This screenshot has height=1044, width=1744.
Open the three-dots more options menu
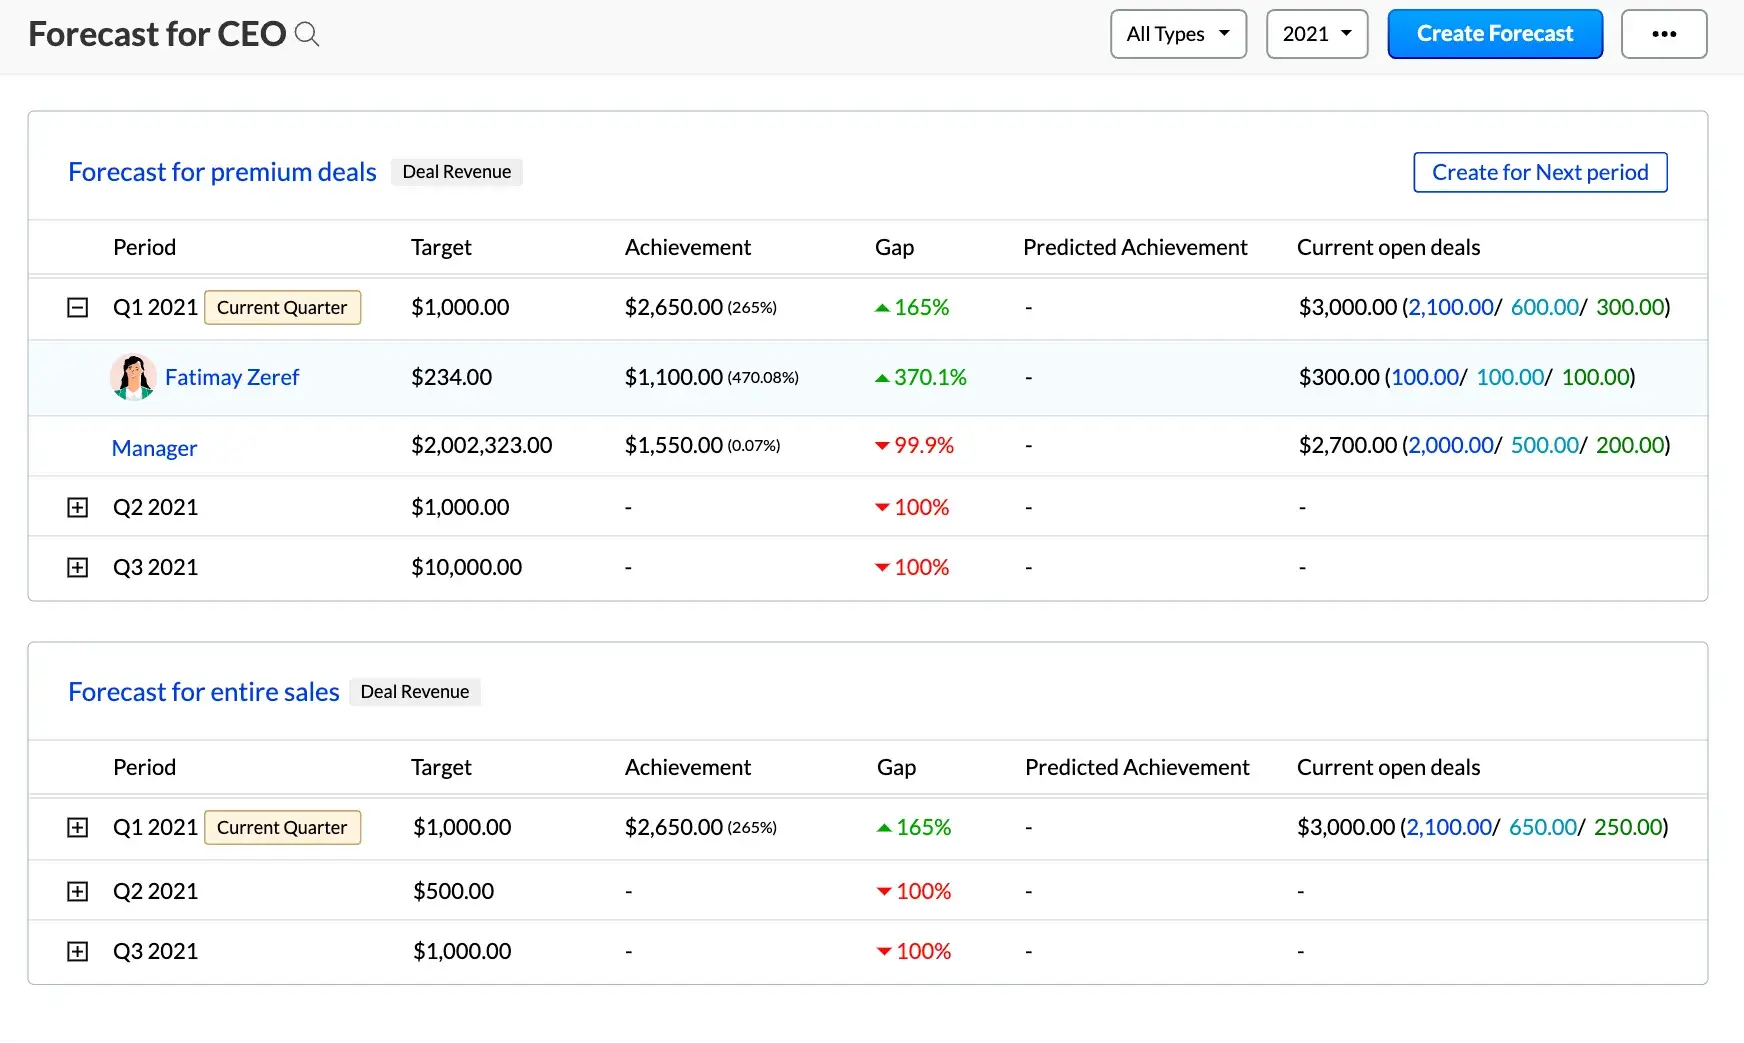(1663, 34)
